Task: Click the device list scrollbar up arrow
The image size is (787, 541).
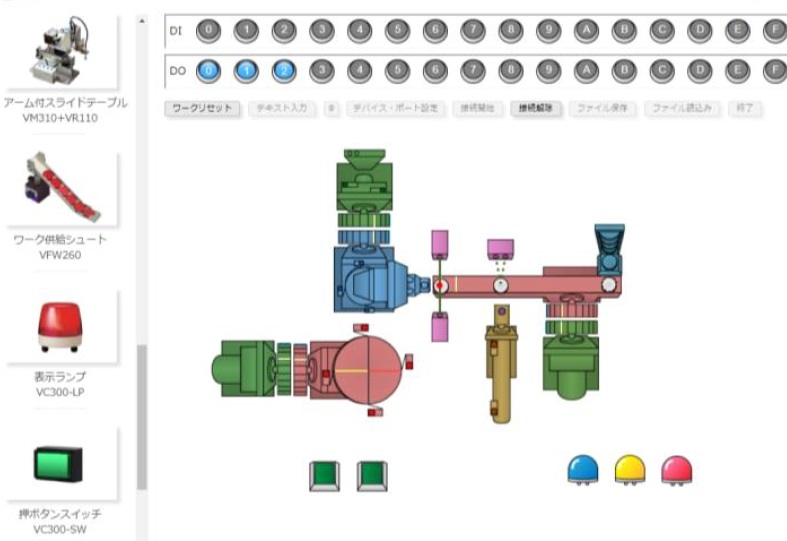Action: click(142, 20)
